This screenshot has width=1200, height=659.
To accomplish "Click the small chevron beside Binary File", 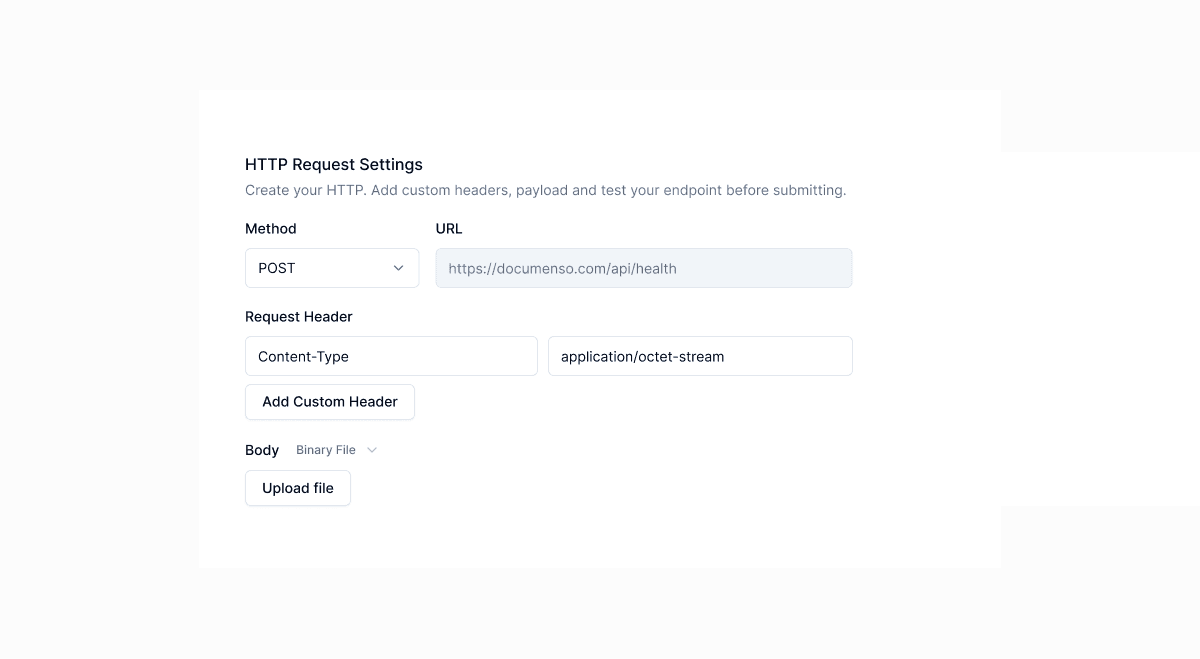I will [x=372, y=450].
